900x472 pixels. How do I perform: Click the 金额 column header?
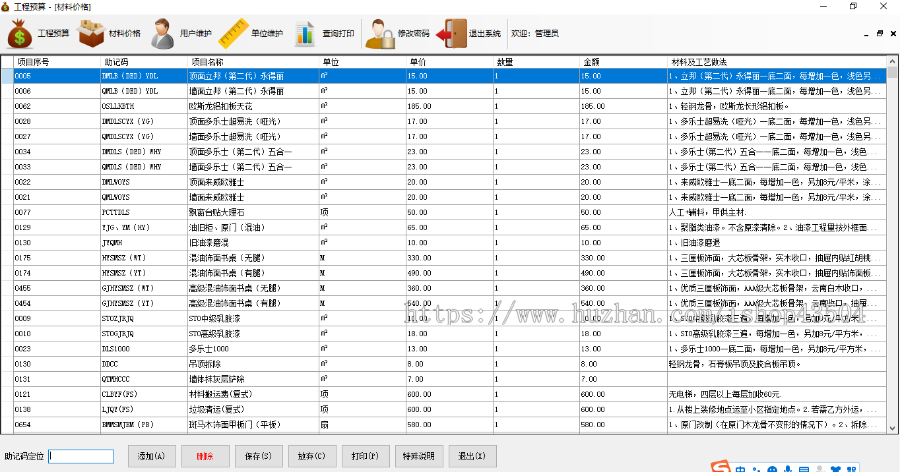tap(623, 61)
